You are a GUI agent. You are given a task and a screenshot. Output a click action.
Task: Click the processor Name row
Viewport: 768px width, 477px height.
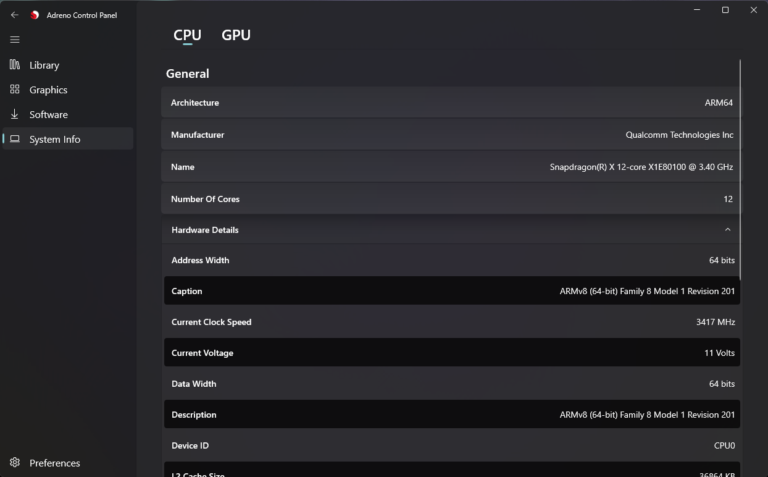[451, 167]
